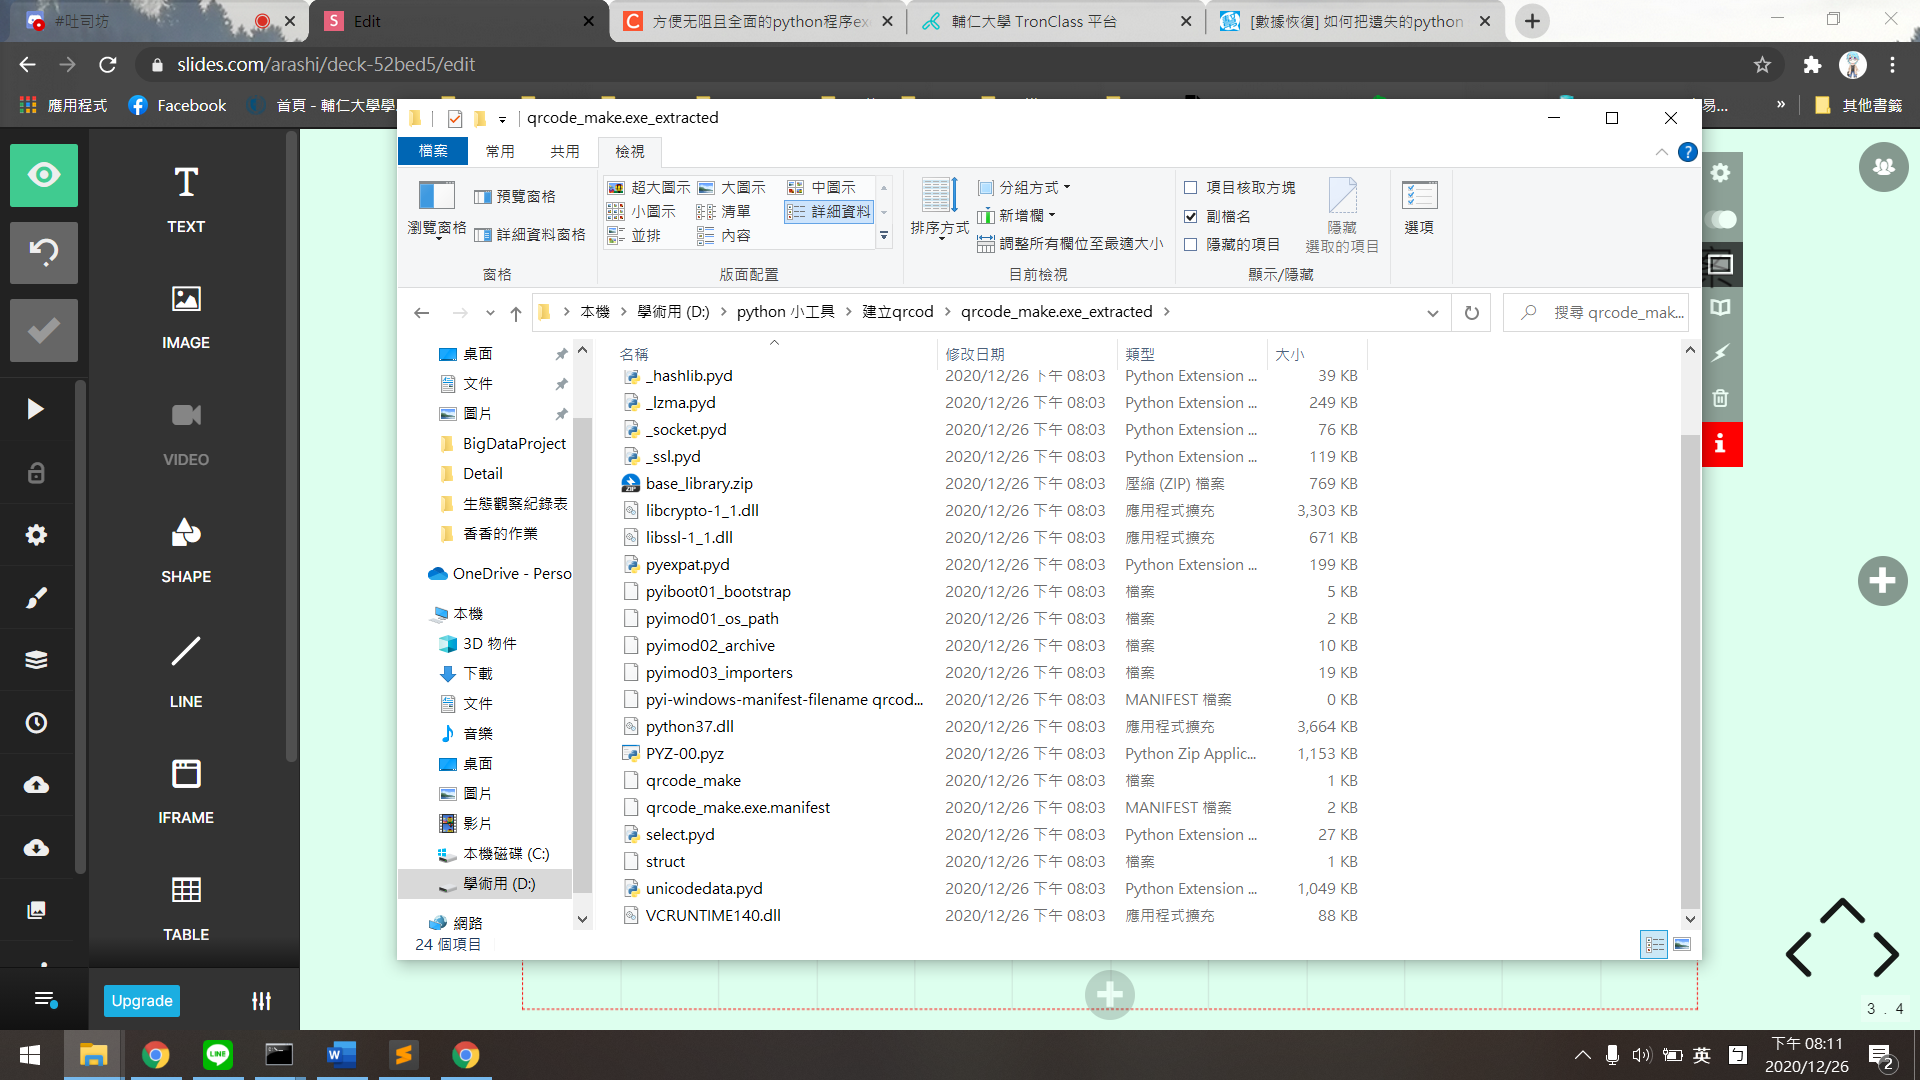Uncheck the 副檔名 checkbox
This screenshot has width=1920, height=1080.
(1190, 216)
